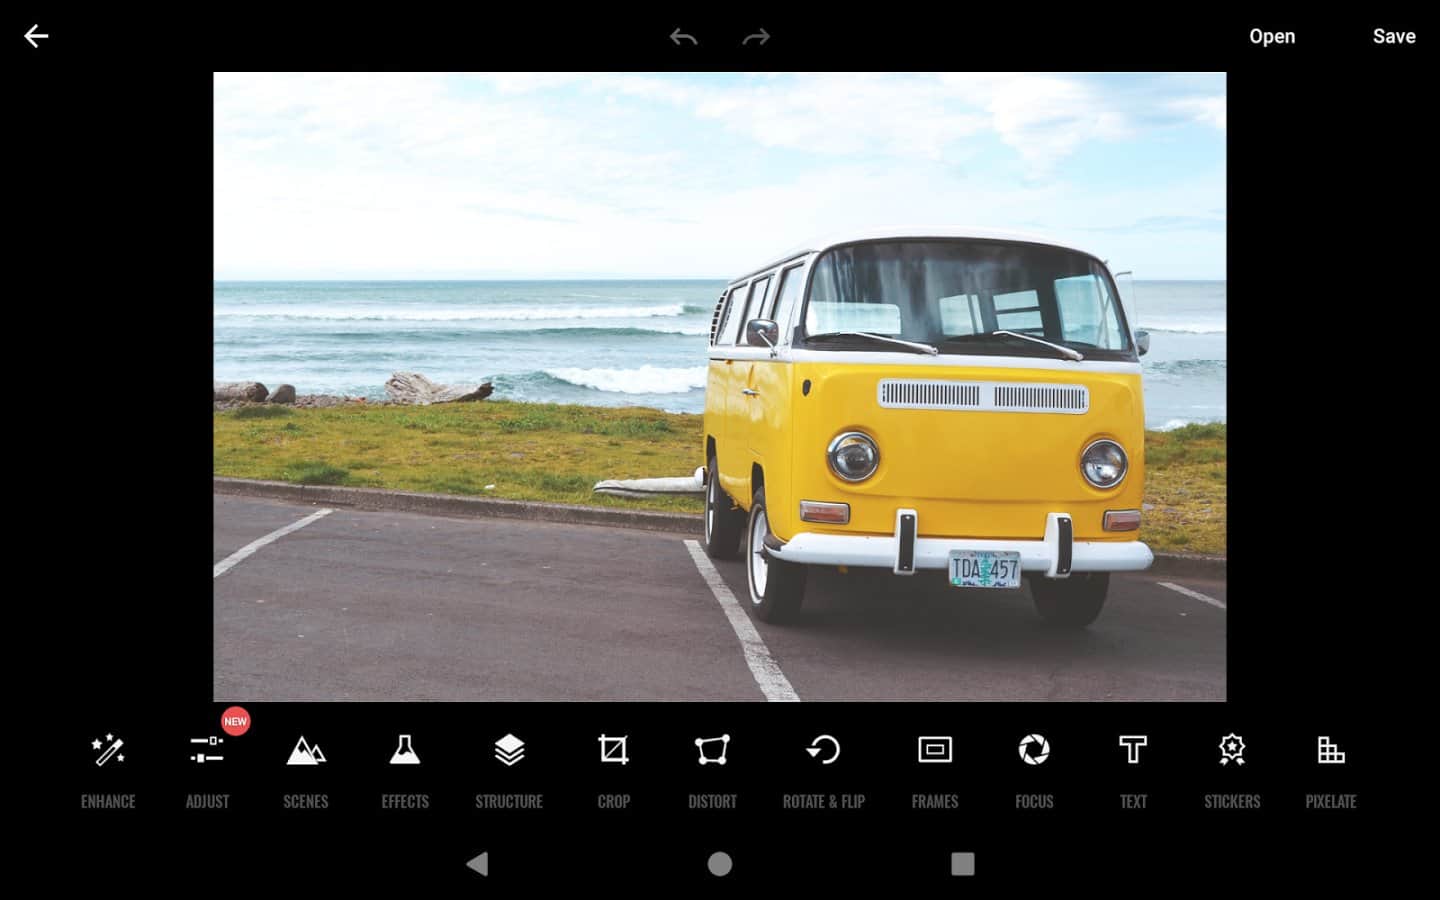Undo the last edit
The width and height of the screenshot is (1440, 900).
click(x=684, y=37)
